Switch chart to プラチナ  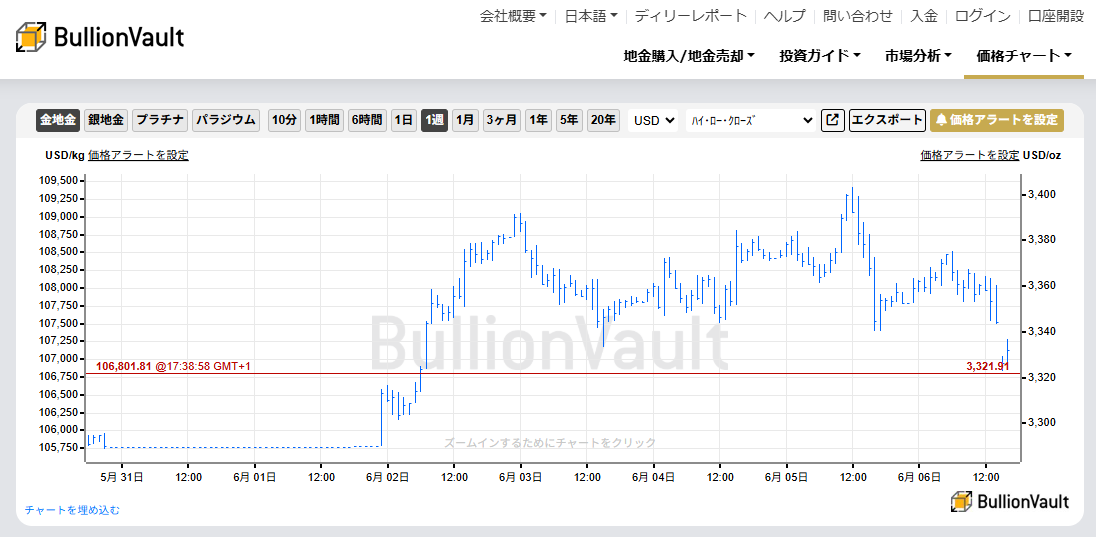(x=160, y=120)
